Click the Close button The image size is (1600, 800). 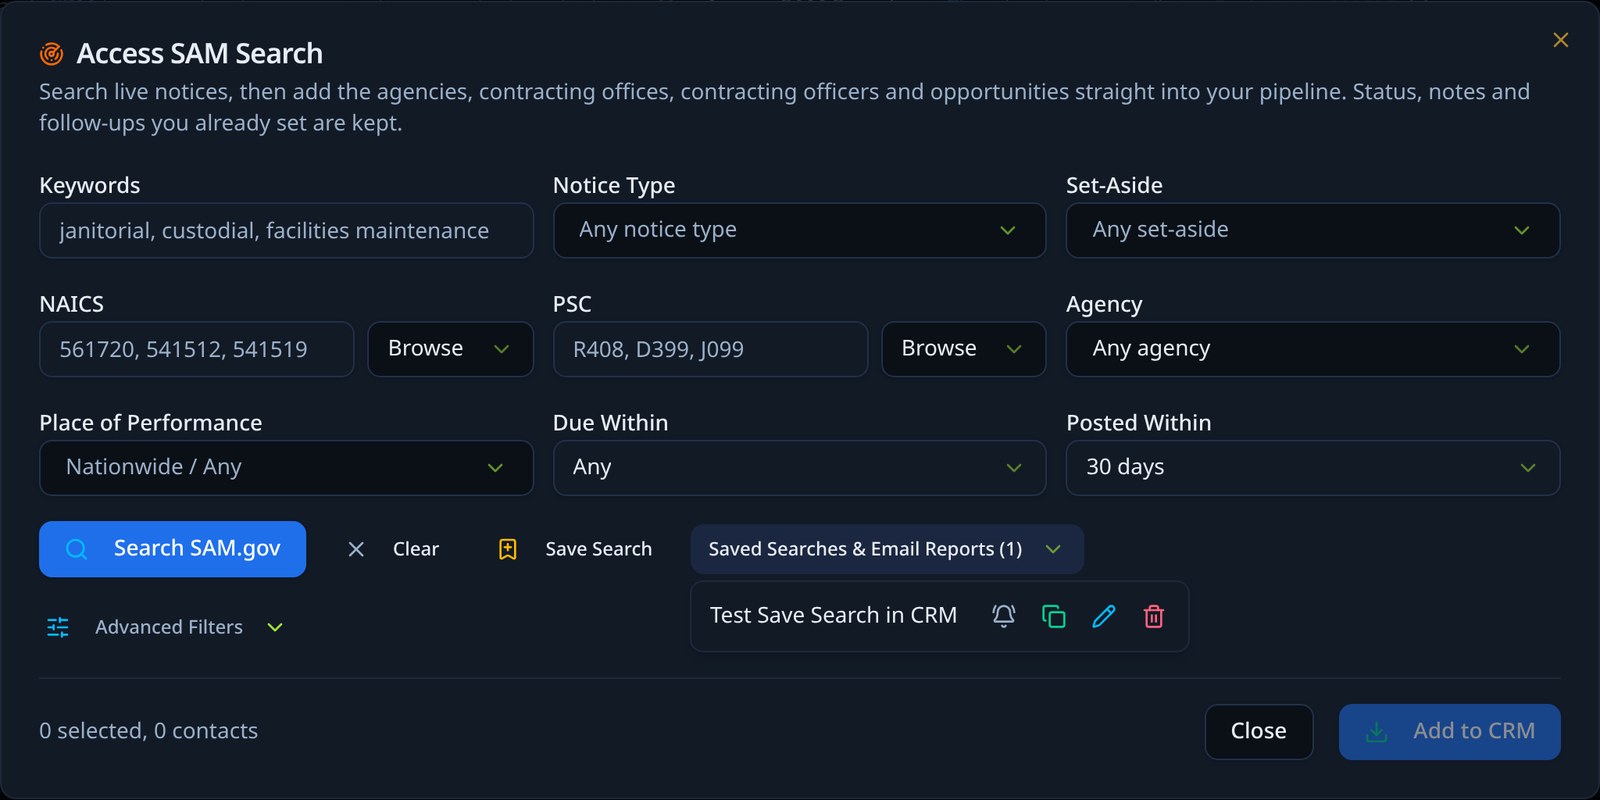click(1258, 732)
